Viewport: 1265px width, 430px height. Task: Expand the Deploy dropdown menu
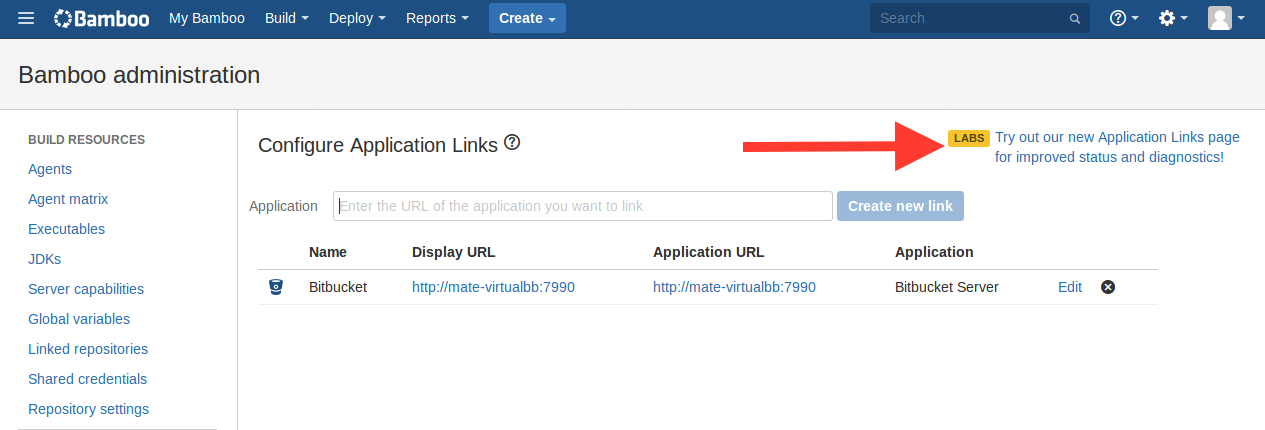[x=357, y=18]
